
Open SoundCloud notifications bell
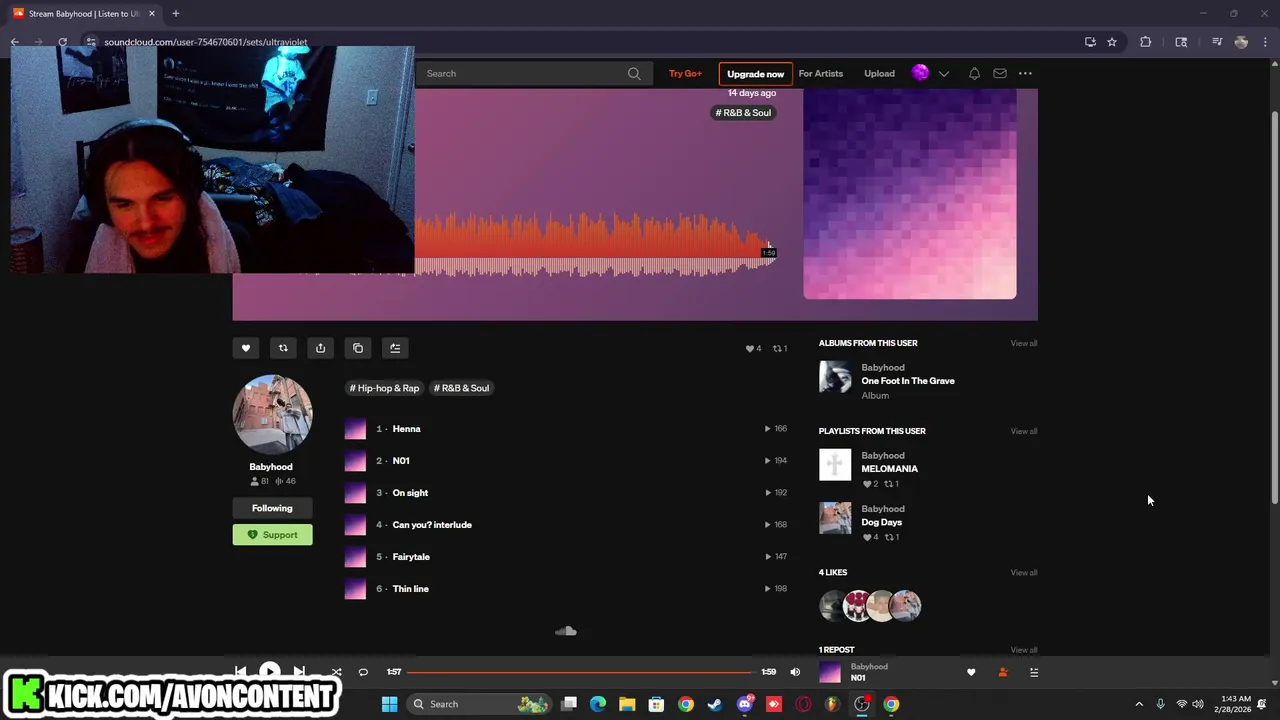[x=974, y=73]
